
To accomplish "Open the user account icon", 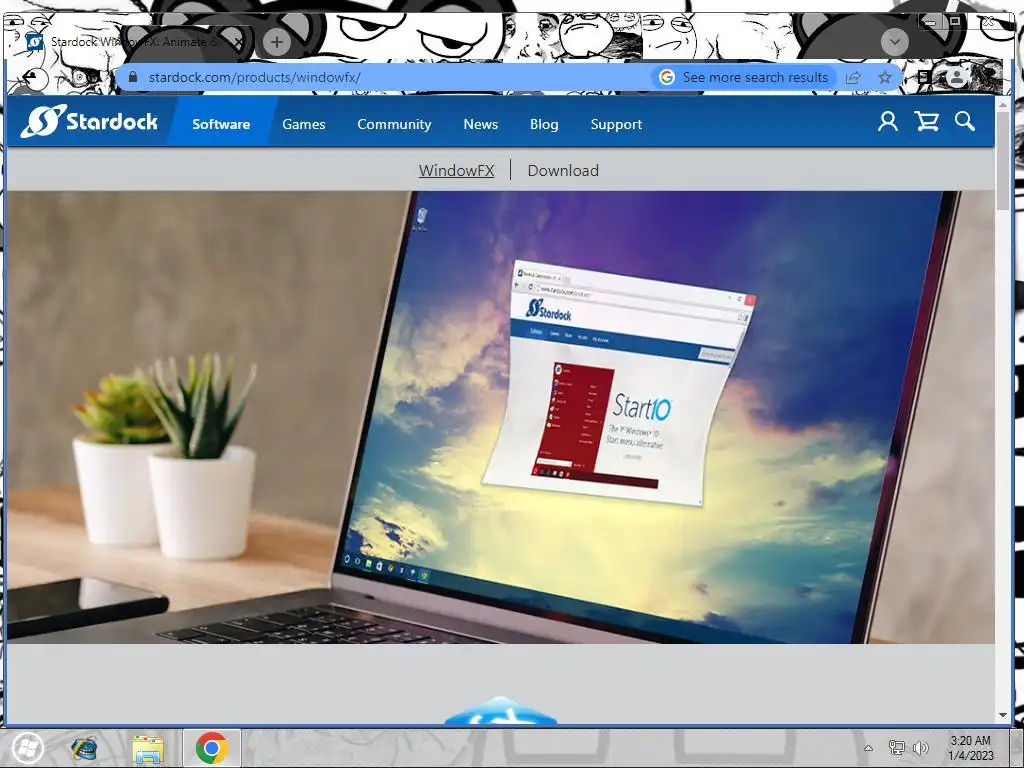I will tap(888, 121).
